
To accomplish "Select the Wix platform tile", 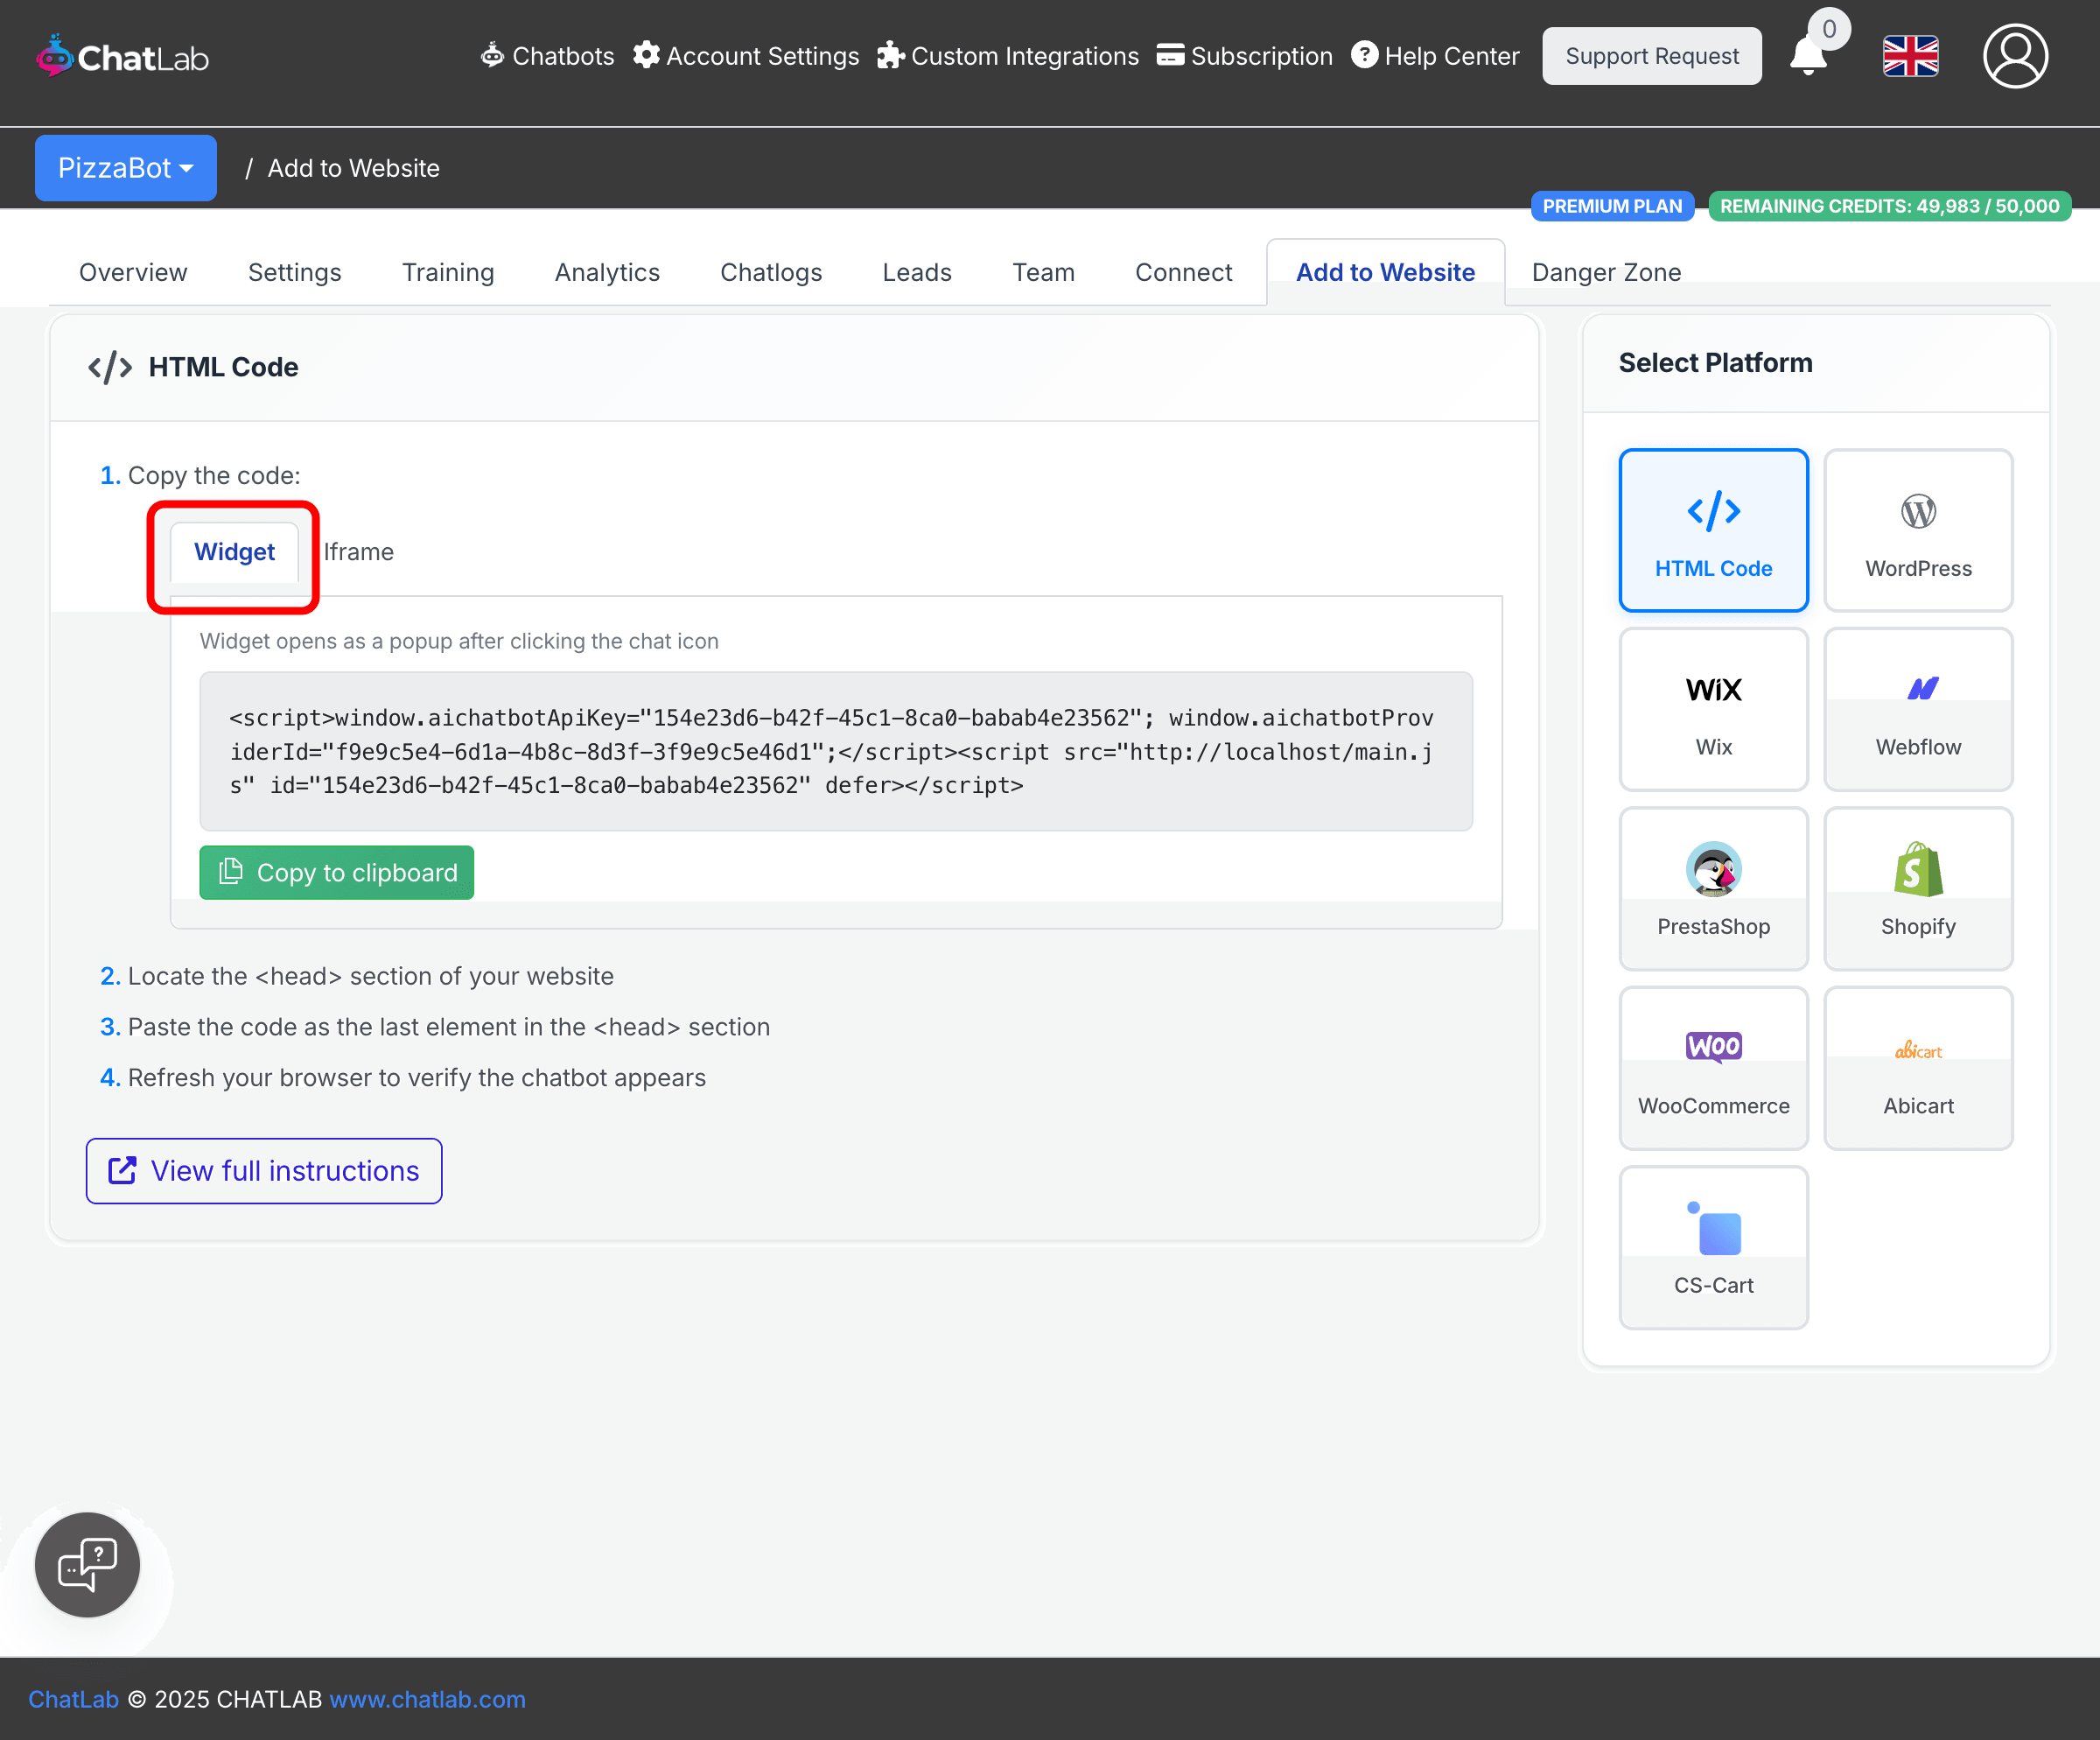I will pos(1713,709).
